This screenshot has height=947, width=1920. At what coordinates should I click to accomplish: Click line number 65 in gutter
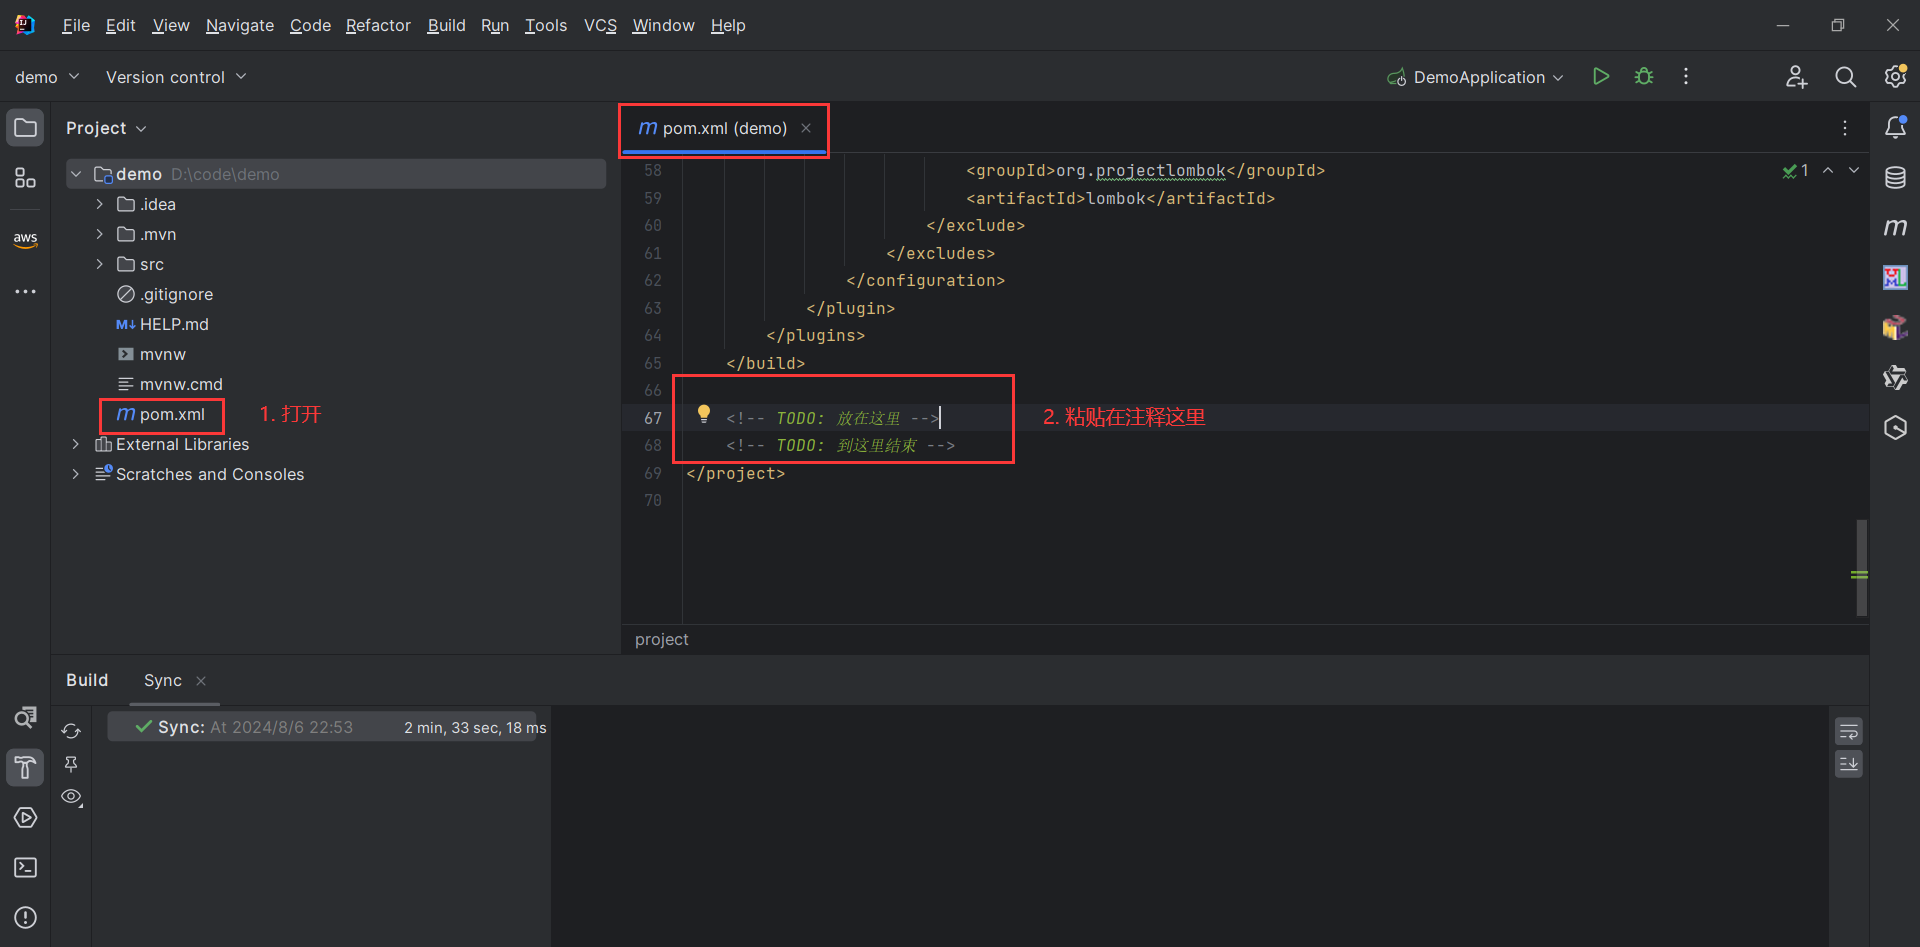pyautogui.click(x=652, y=363)
